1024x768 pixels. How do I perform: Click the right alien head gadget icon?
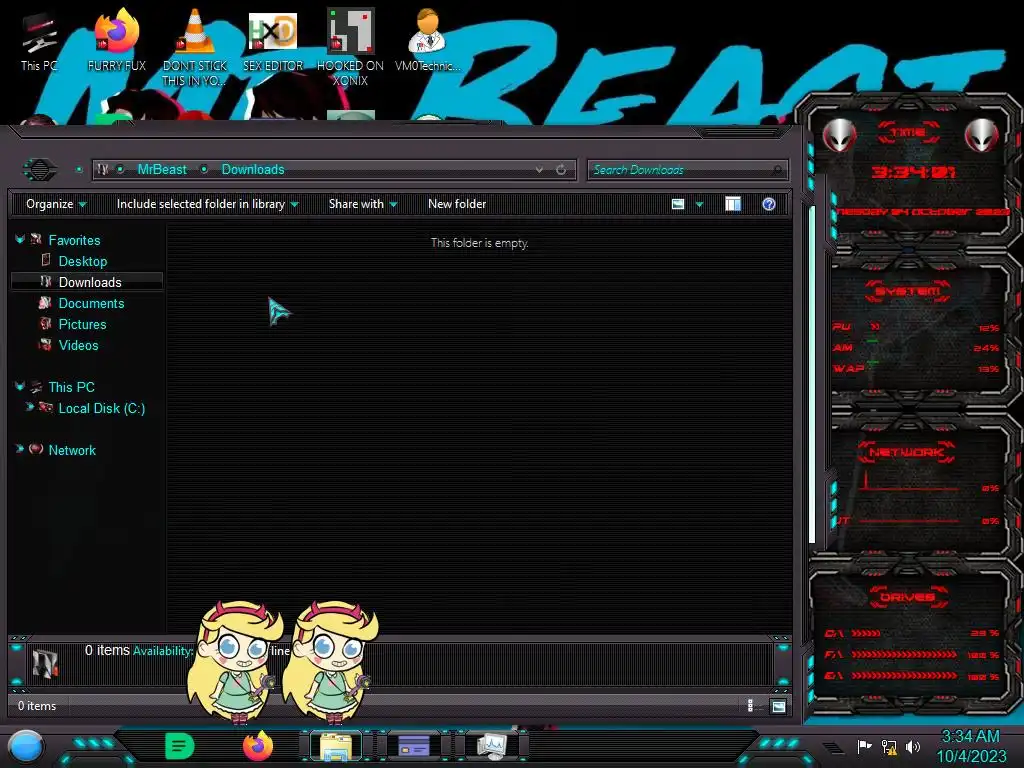click(982, 136)
